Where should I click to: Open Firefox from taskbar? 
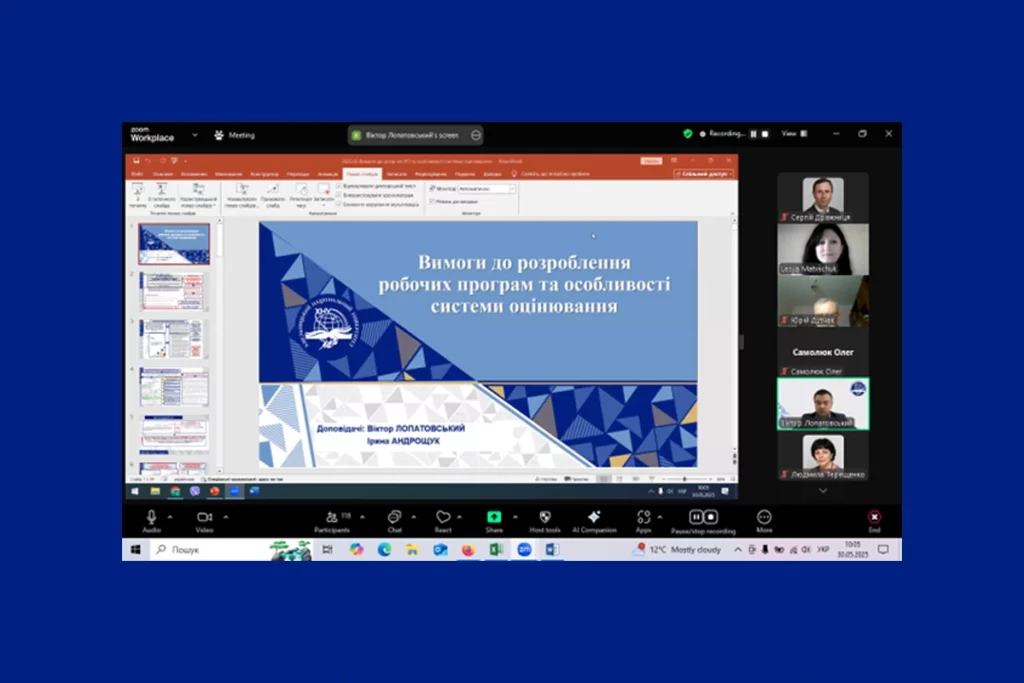[x=468, y=550]
